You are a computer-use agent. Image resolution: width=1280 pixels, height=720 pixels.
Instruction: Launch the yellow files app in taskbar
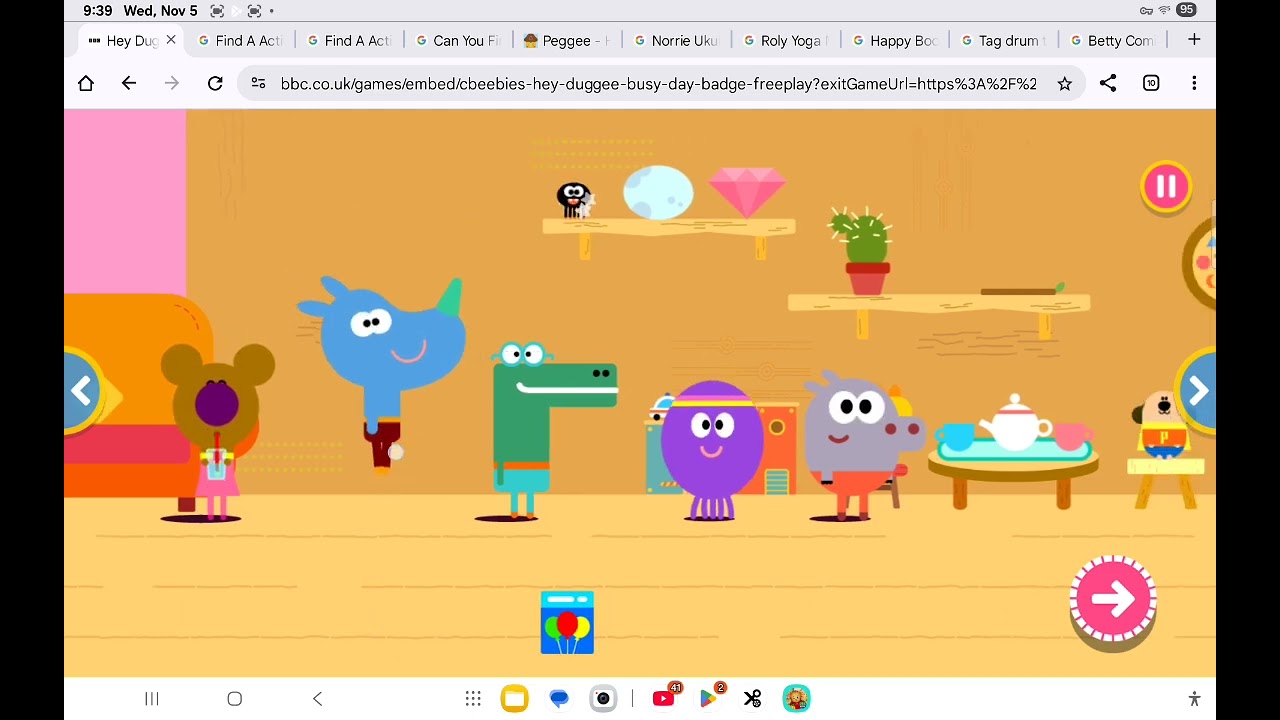[x=515, y=699]
